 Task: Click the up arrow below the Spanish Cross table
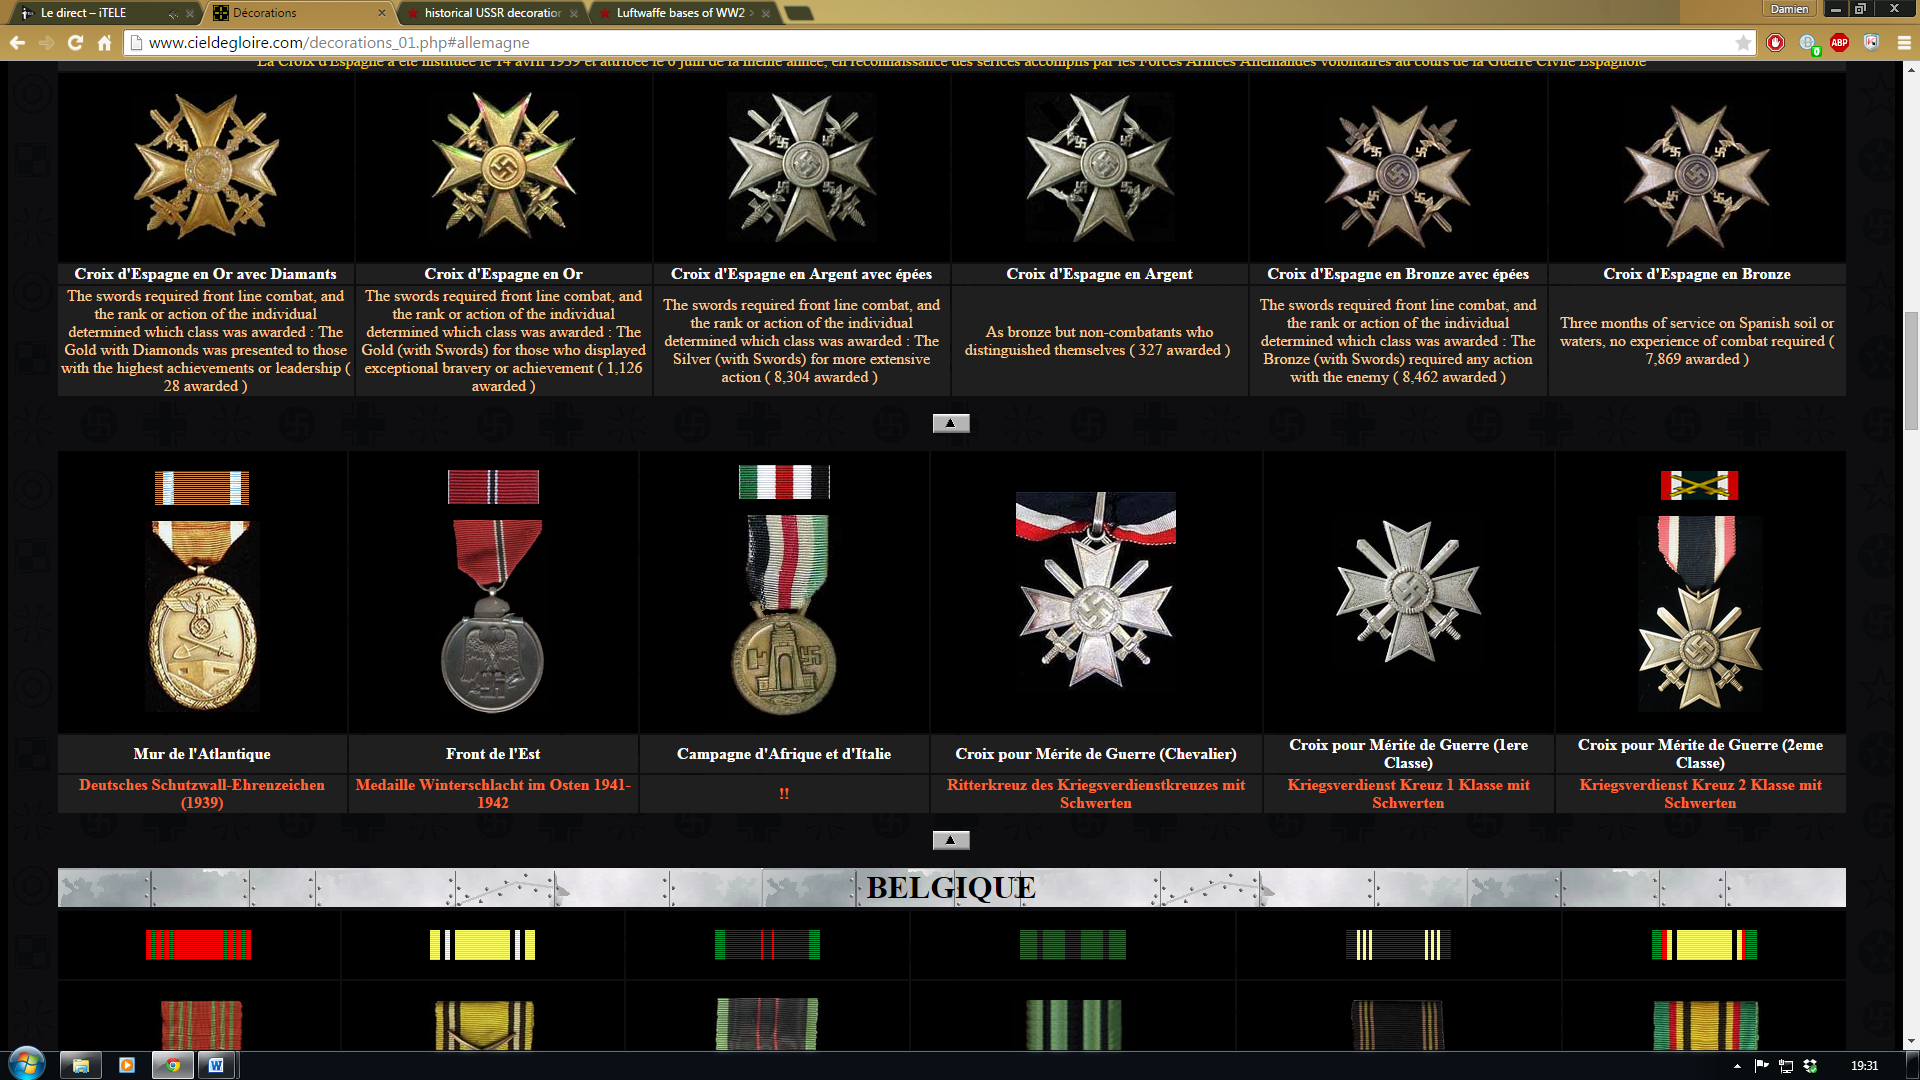tap(950, 423)
